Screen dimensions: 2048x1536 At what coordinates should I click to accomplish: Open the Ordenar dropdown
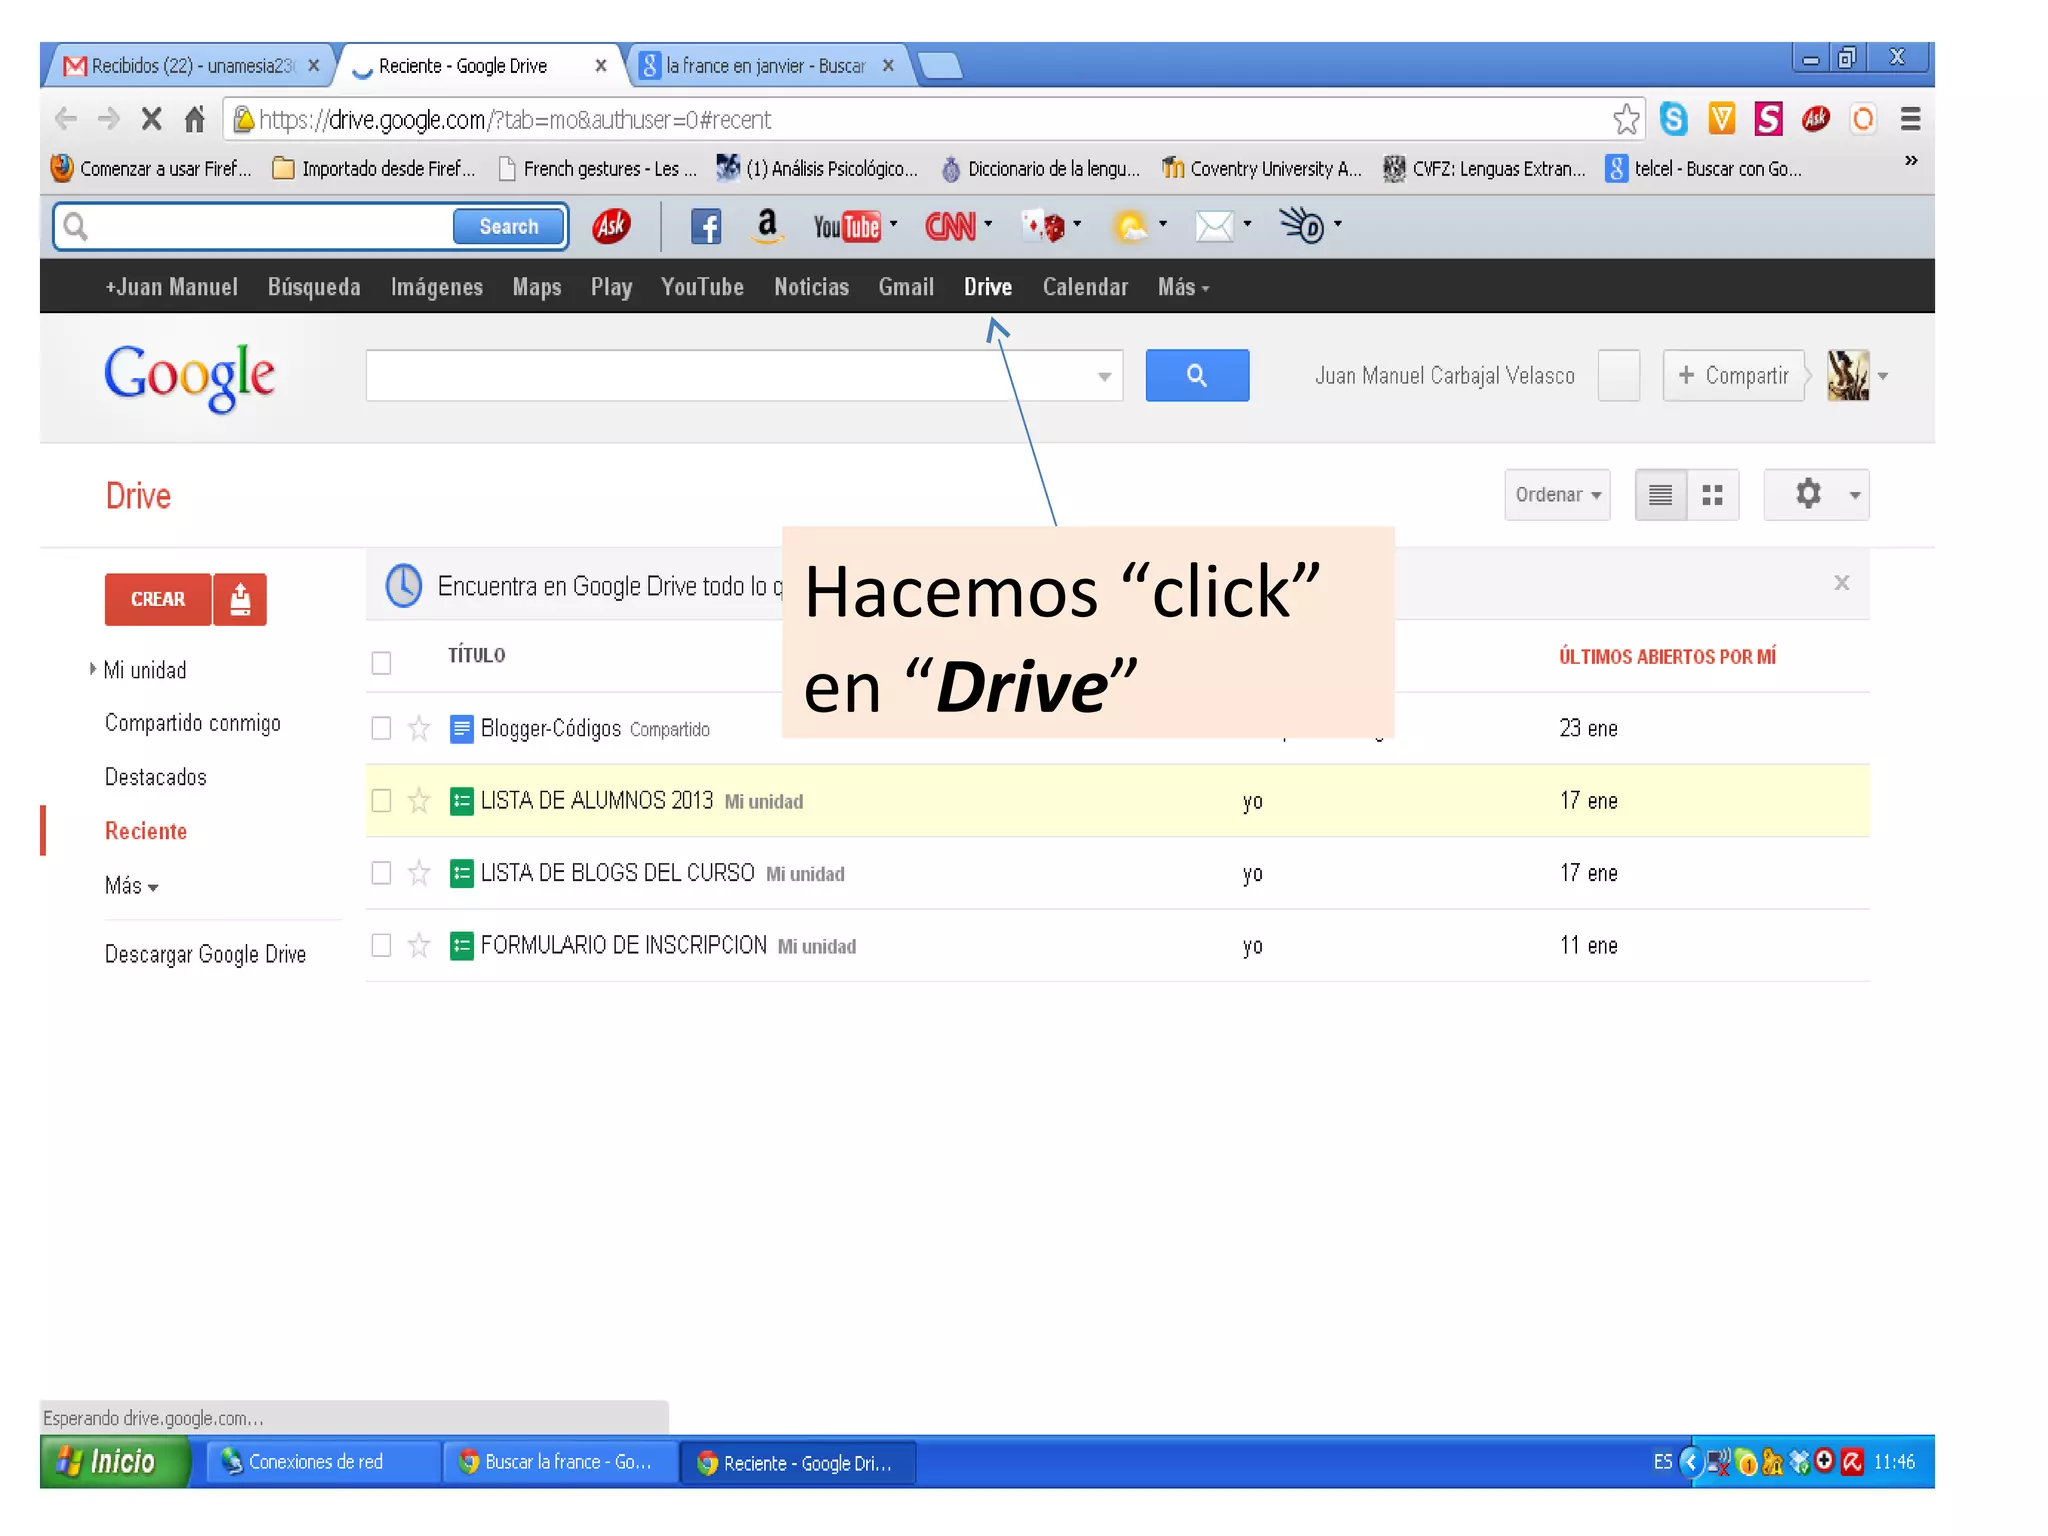1557,495
